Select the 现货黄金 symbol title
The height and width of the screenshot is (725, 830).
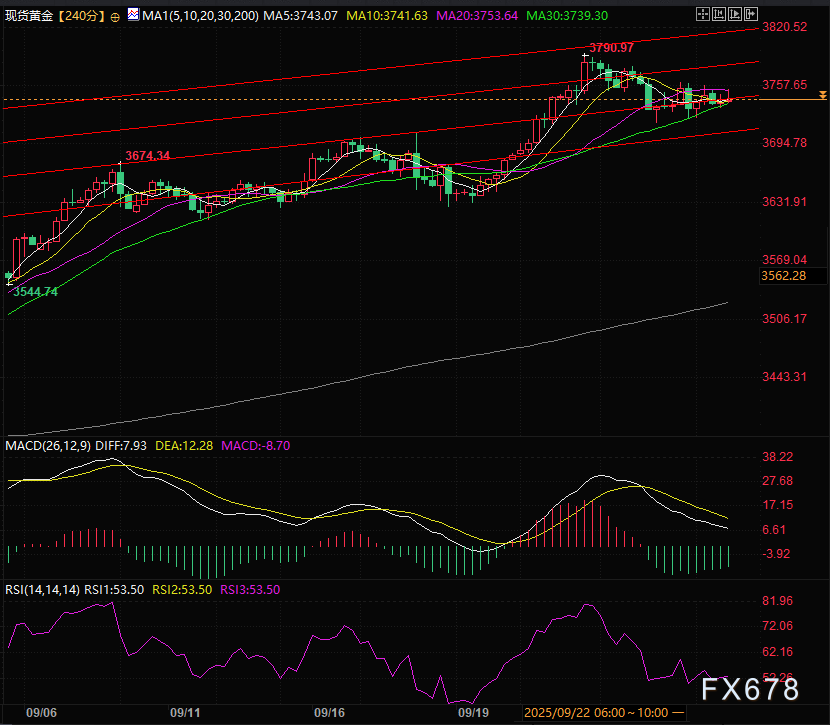pos(29,17)
